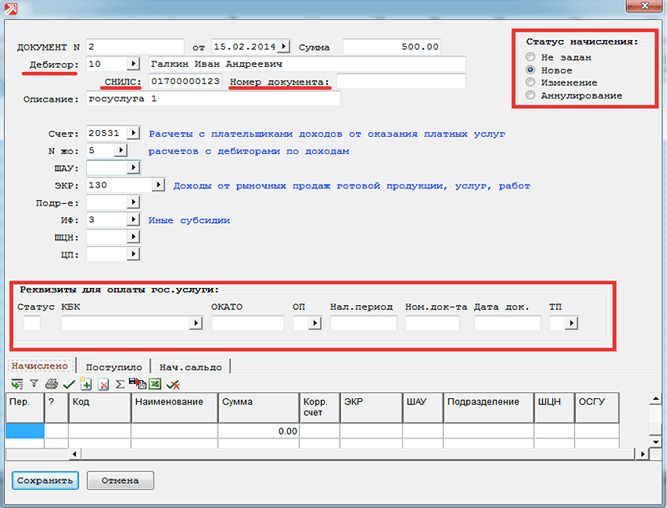
Task: Open the ЭКР field dropdown arrow
Action: click(x=157, y=185)
